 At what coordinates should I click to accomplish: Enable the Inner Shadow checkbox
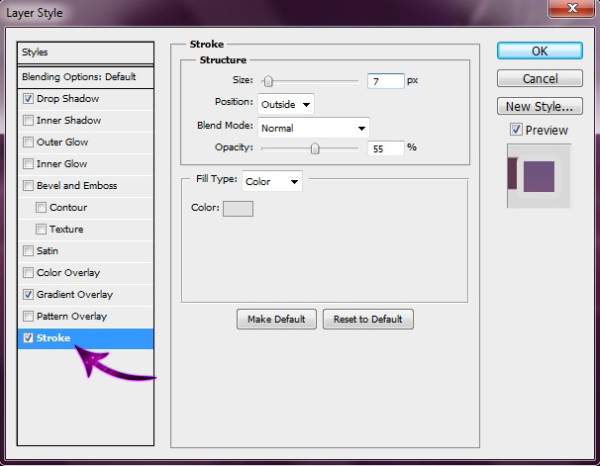(28, 121)
